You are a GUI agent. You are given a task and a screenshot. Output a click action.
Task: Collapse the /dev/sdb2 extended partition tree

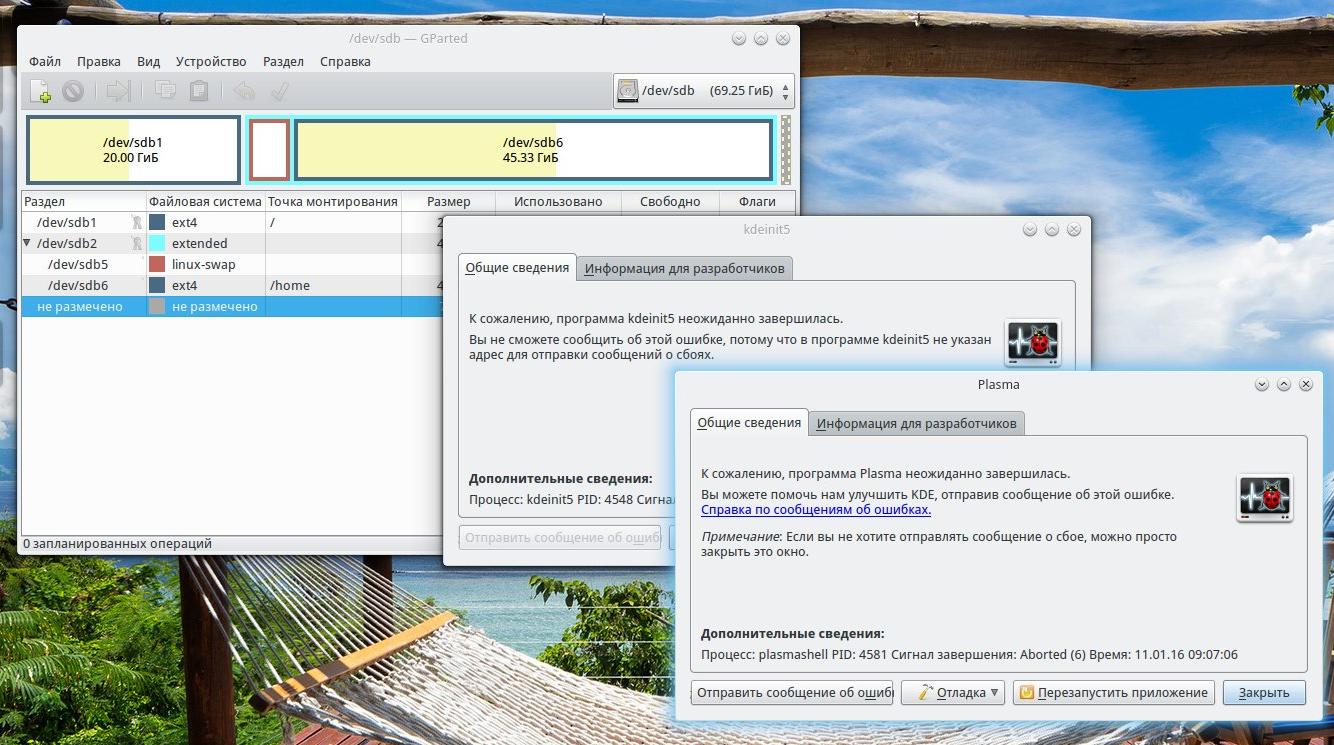click(27, 243)
